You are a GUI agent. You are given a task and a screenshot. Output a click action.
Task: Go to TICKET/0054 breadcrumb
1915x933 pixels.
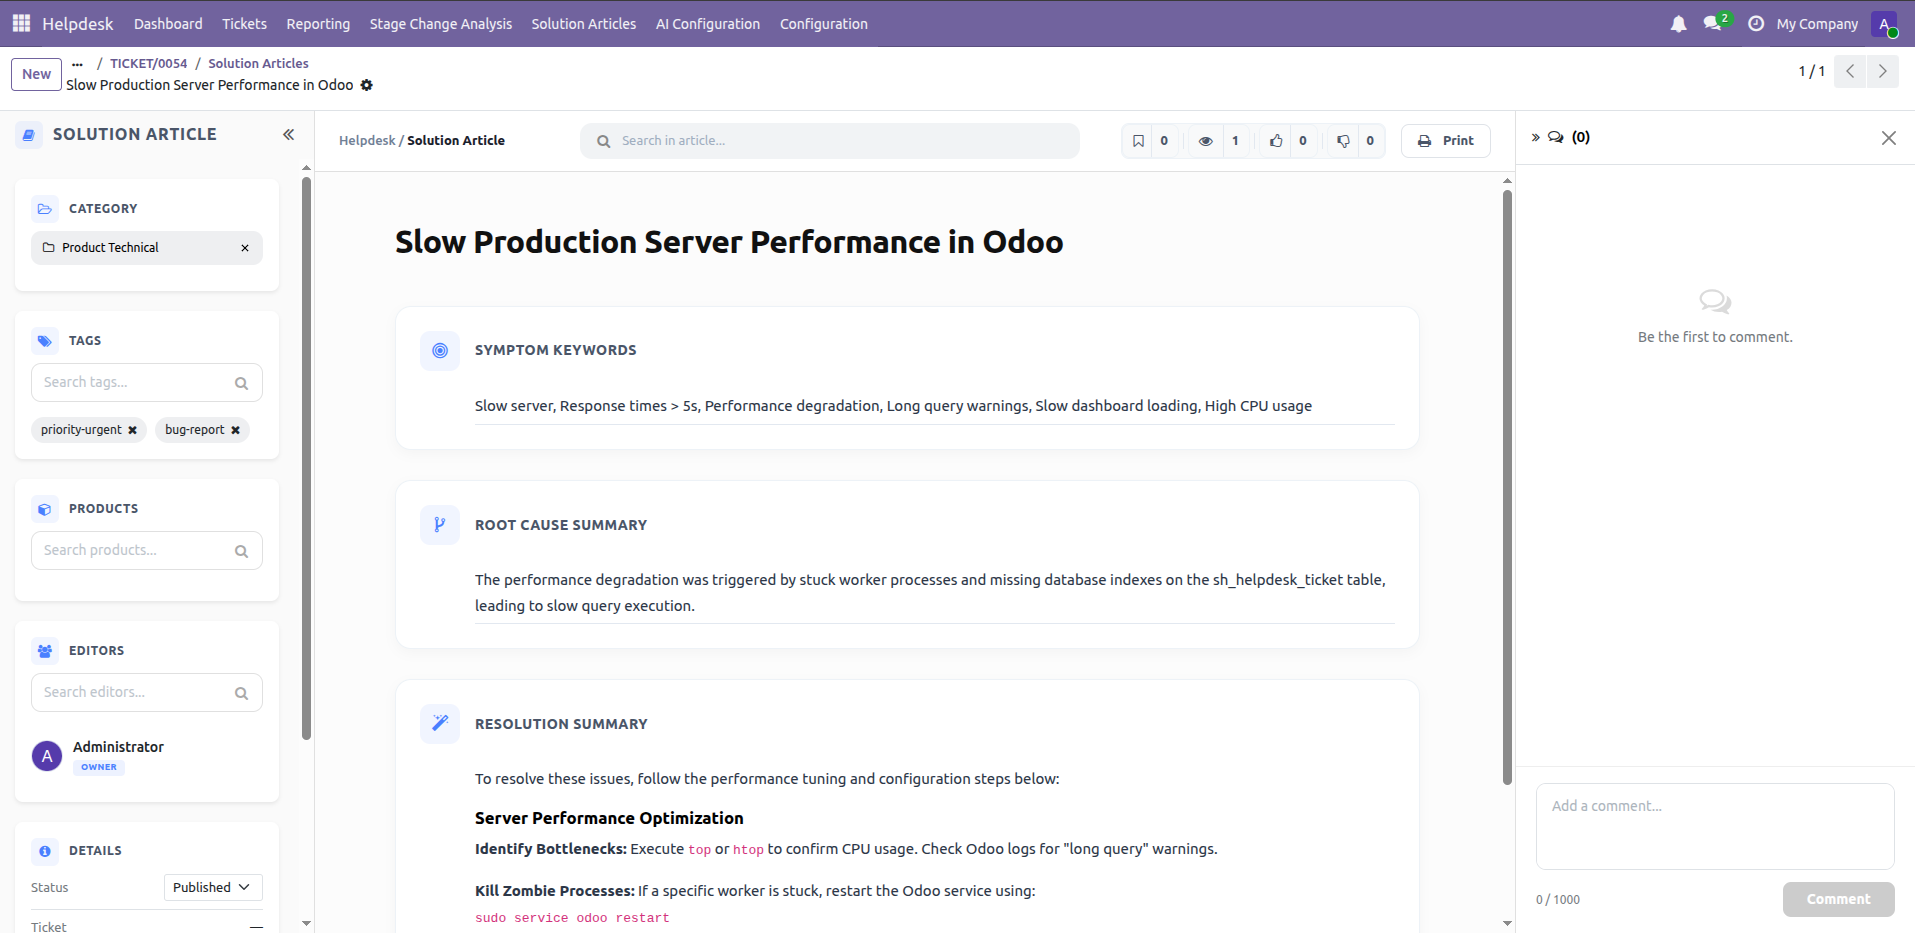pyautogui.click(x=149, y=64)
